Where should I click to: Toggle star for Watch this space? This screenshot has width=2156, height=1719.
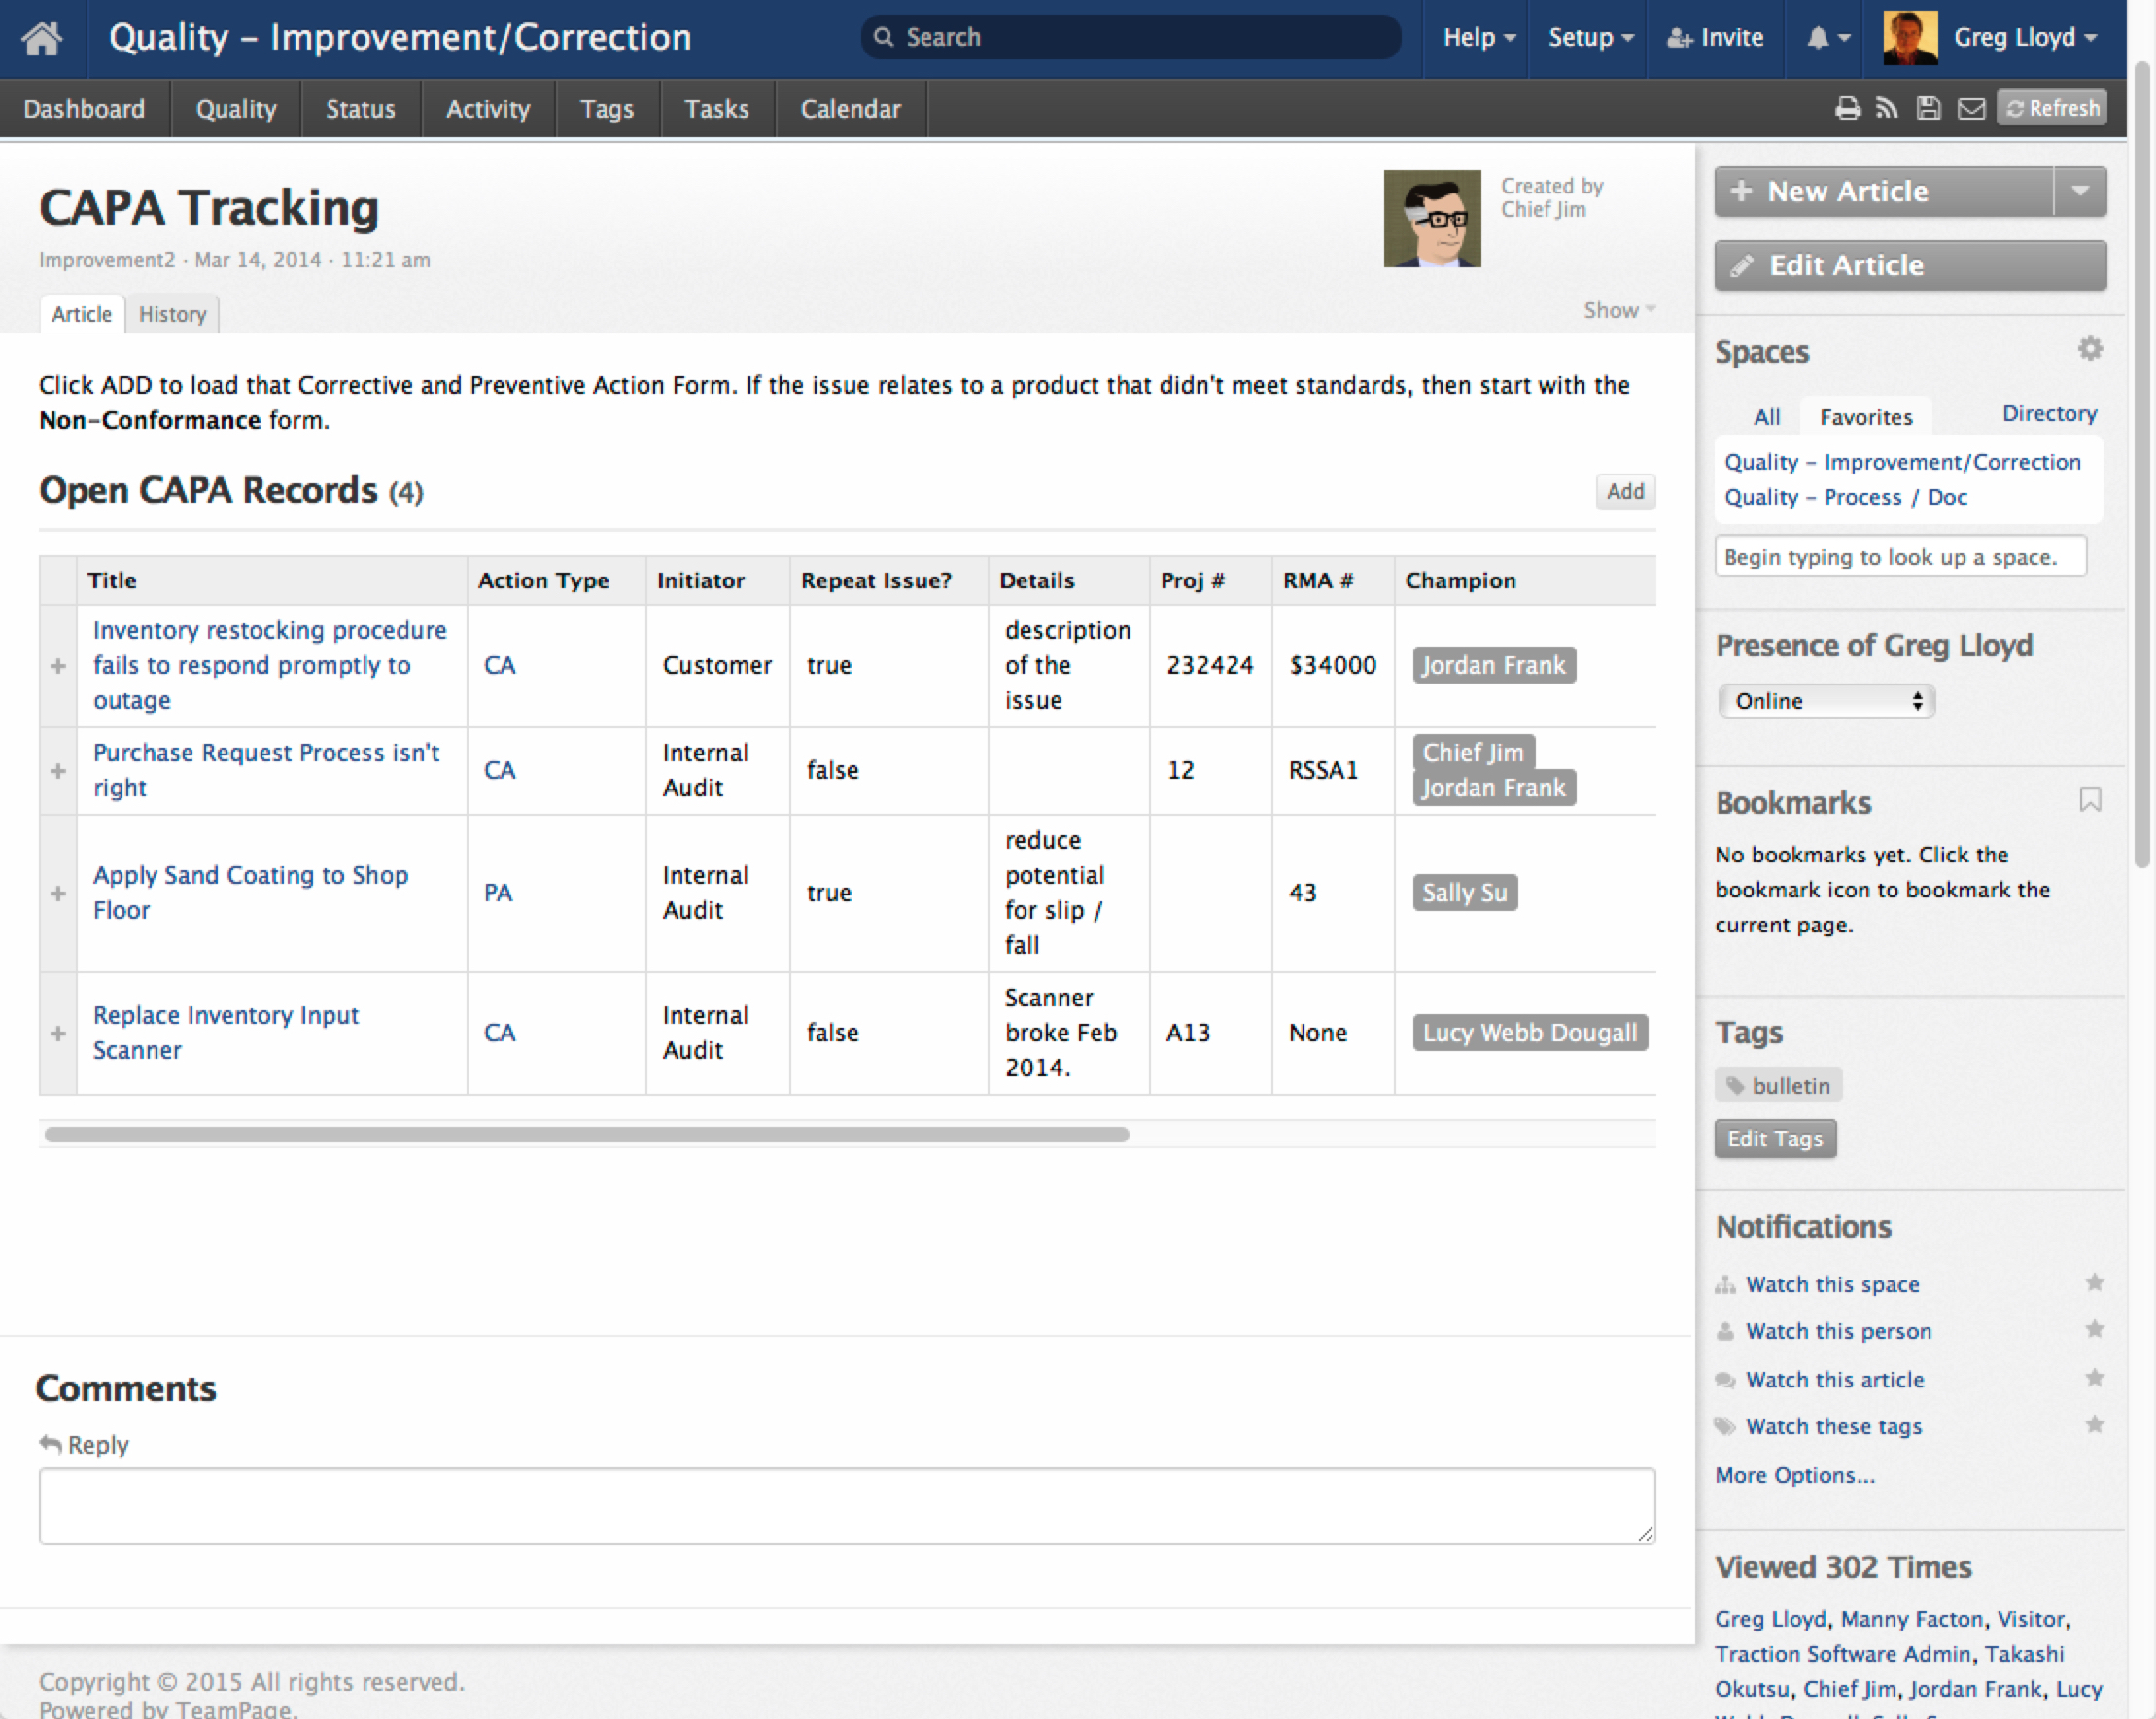pos(2094,1282)
